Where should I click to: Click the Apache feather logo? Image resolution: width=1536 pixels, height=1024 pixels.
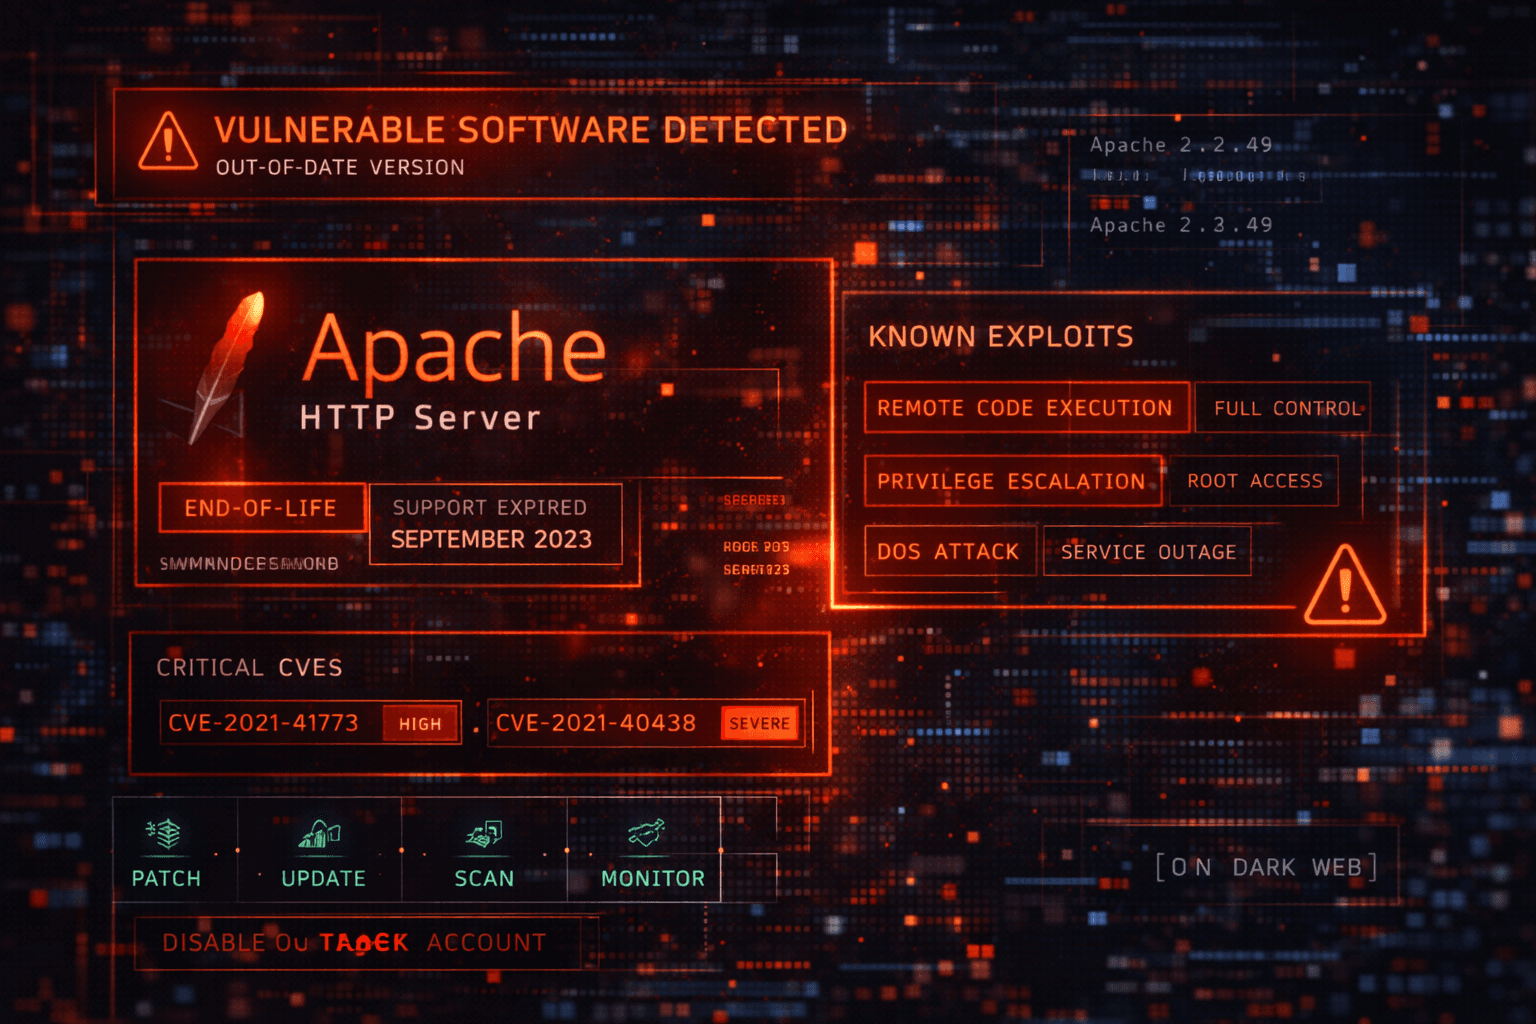click(x=228, y=367)
